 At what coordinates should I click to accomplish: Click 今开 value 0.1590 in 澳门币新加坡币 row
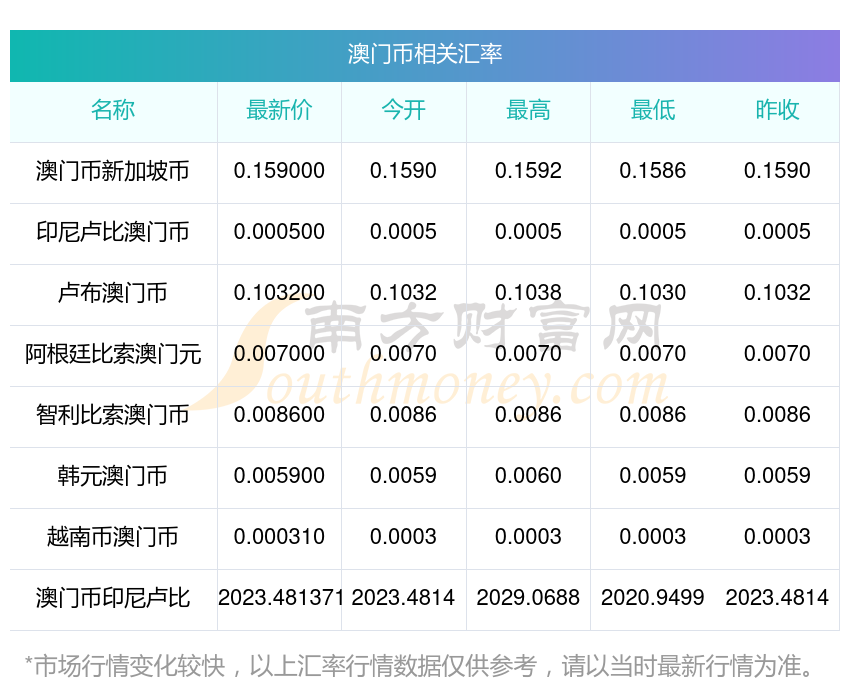pyautogui.click(x=403, y=171)
